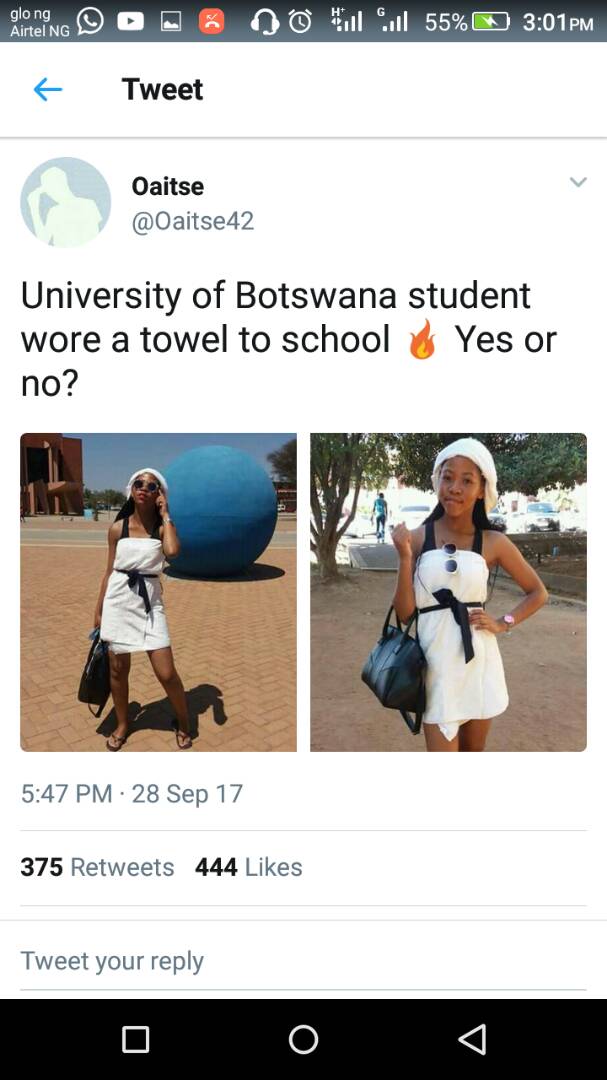The width and height of the screenshot is (607, 1080).
Task: Open Oaitse's profile avatar
Action: pyautogui.click(x=65, y=202)
